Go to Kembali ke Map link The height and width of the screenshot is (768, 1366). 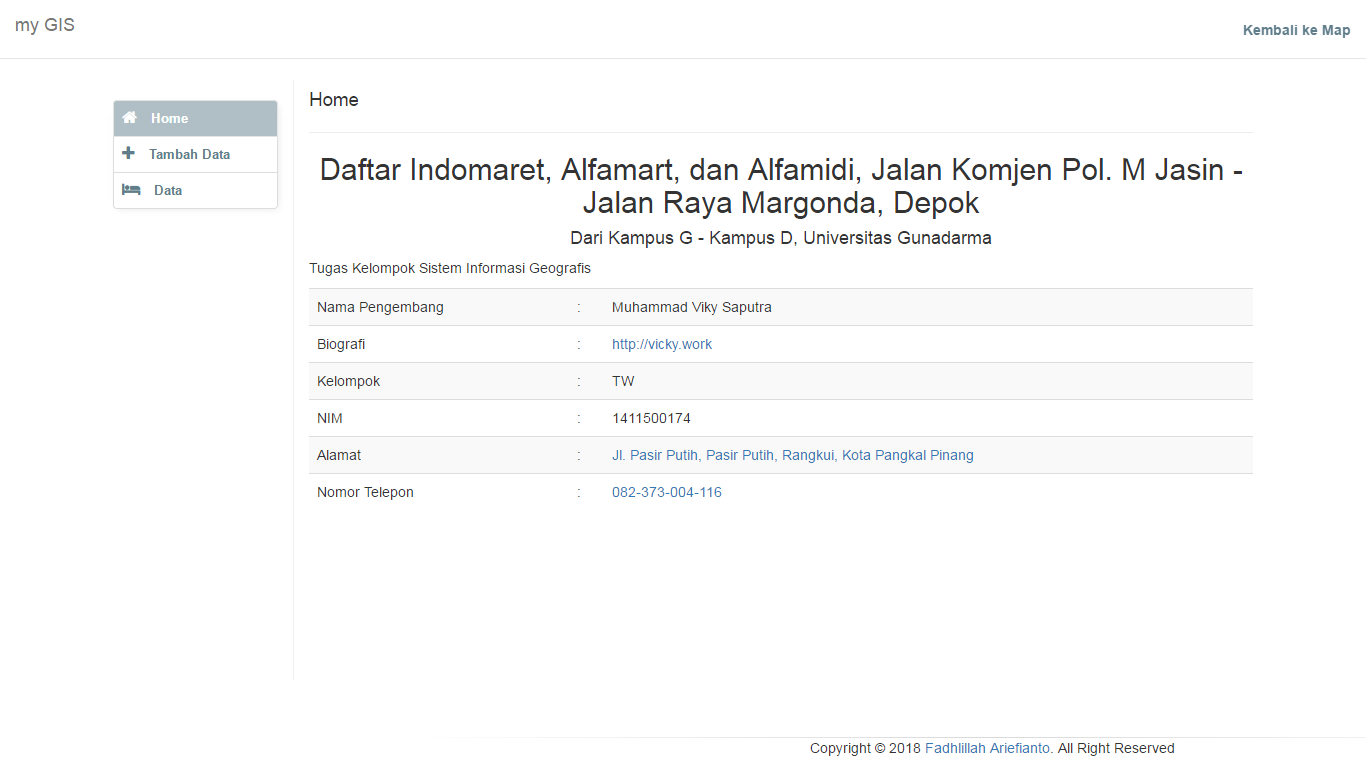[1296, 30]
